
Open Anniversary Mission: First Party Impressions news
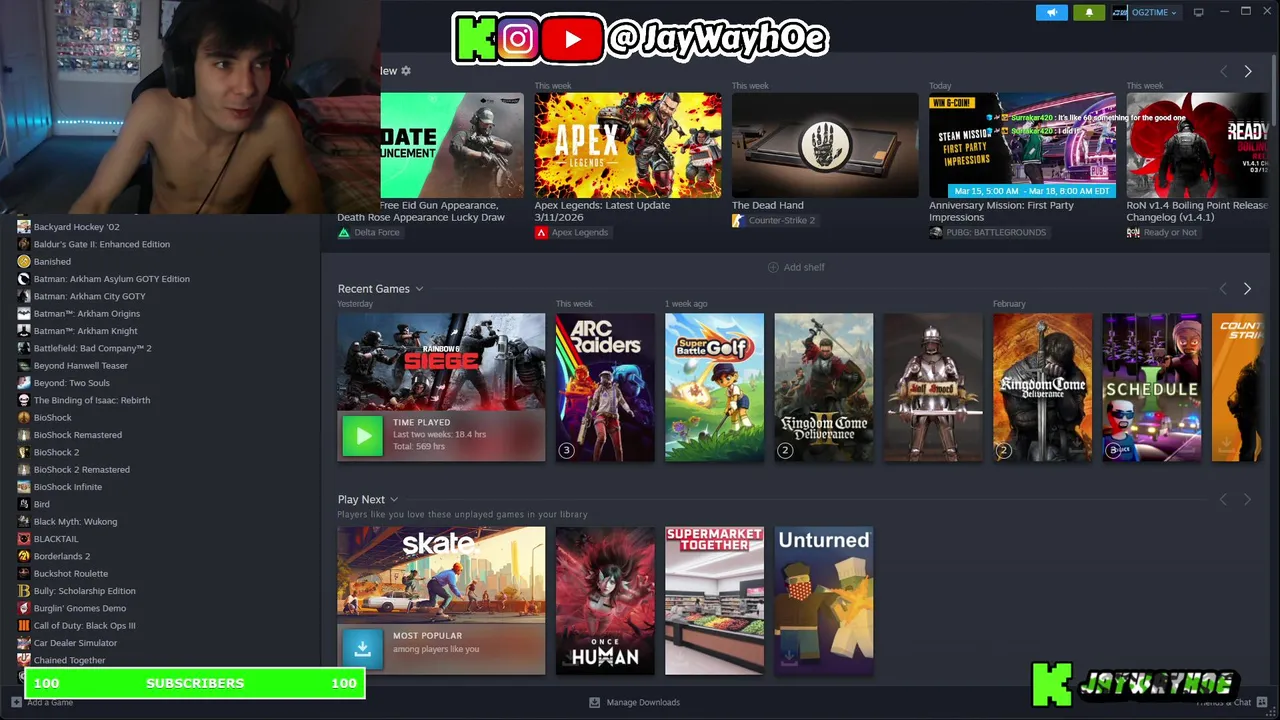(1022, 146)
